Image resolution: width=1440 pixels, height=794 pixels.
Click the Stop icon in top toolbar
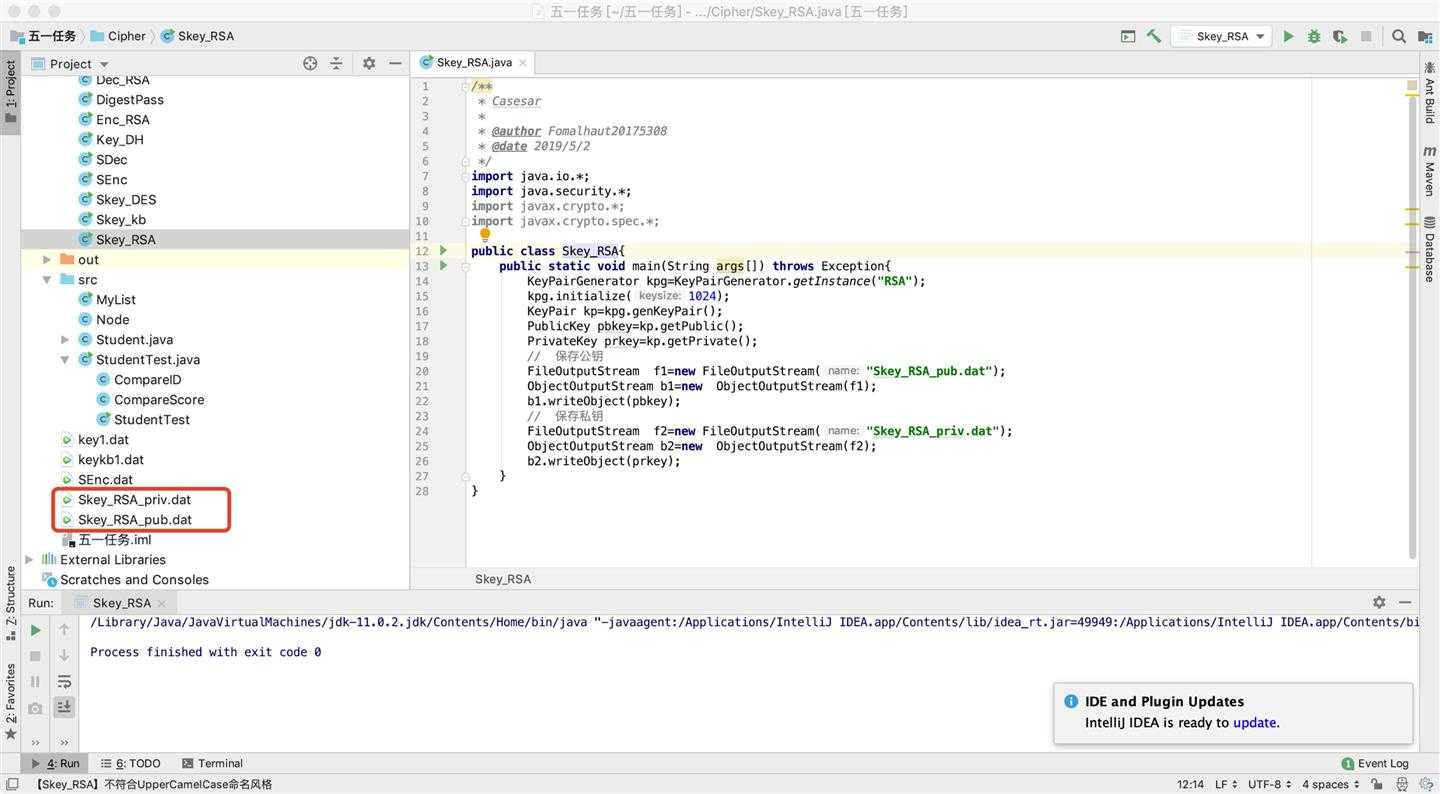click(1366, 36)
